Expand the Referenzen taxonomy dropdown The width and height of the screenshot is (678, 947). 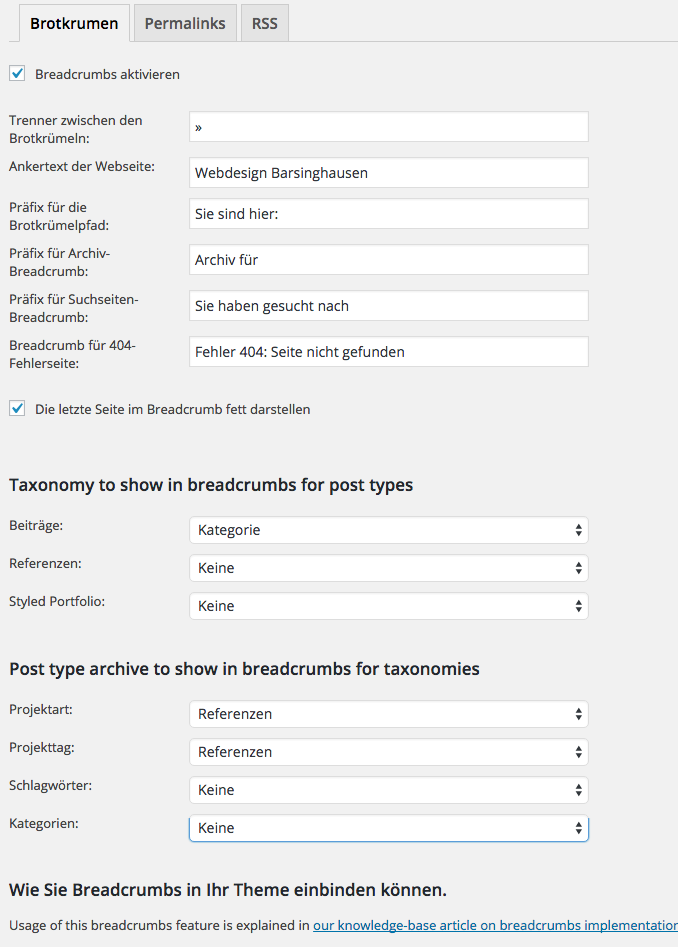pyautogui.click(x=388, y=568)
